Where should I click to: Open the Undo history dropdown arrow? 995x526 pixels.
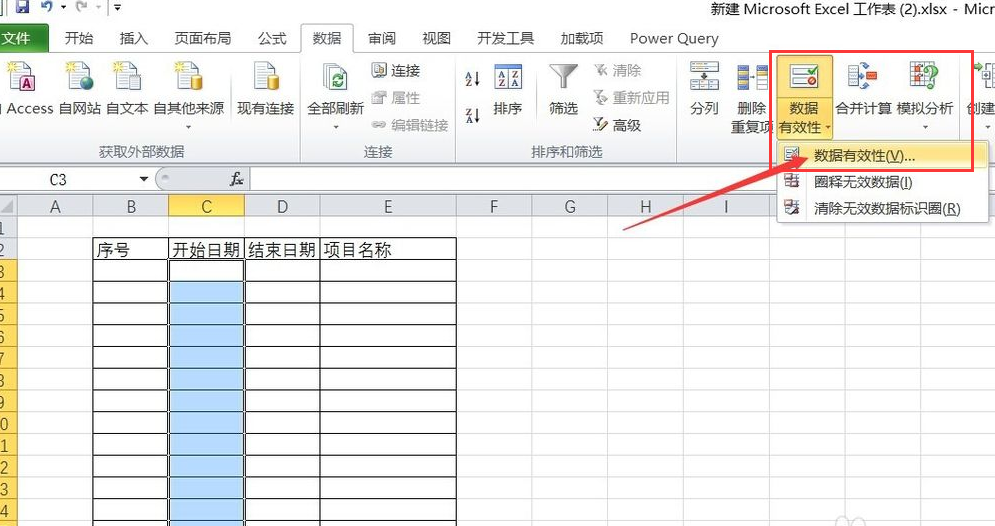click(x=63, y=8)
